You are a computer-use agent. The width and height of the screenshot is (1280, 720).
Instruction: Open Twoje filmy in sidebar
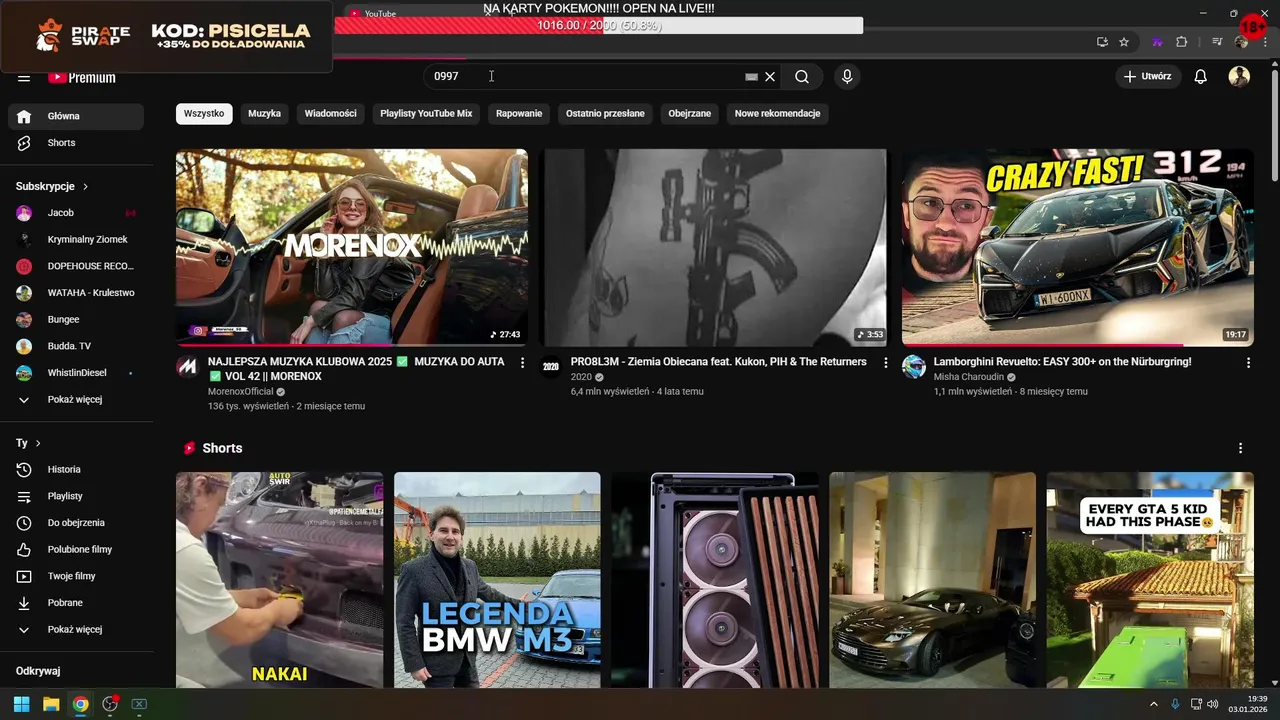tap(76, 576)
